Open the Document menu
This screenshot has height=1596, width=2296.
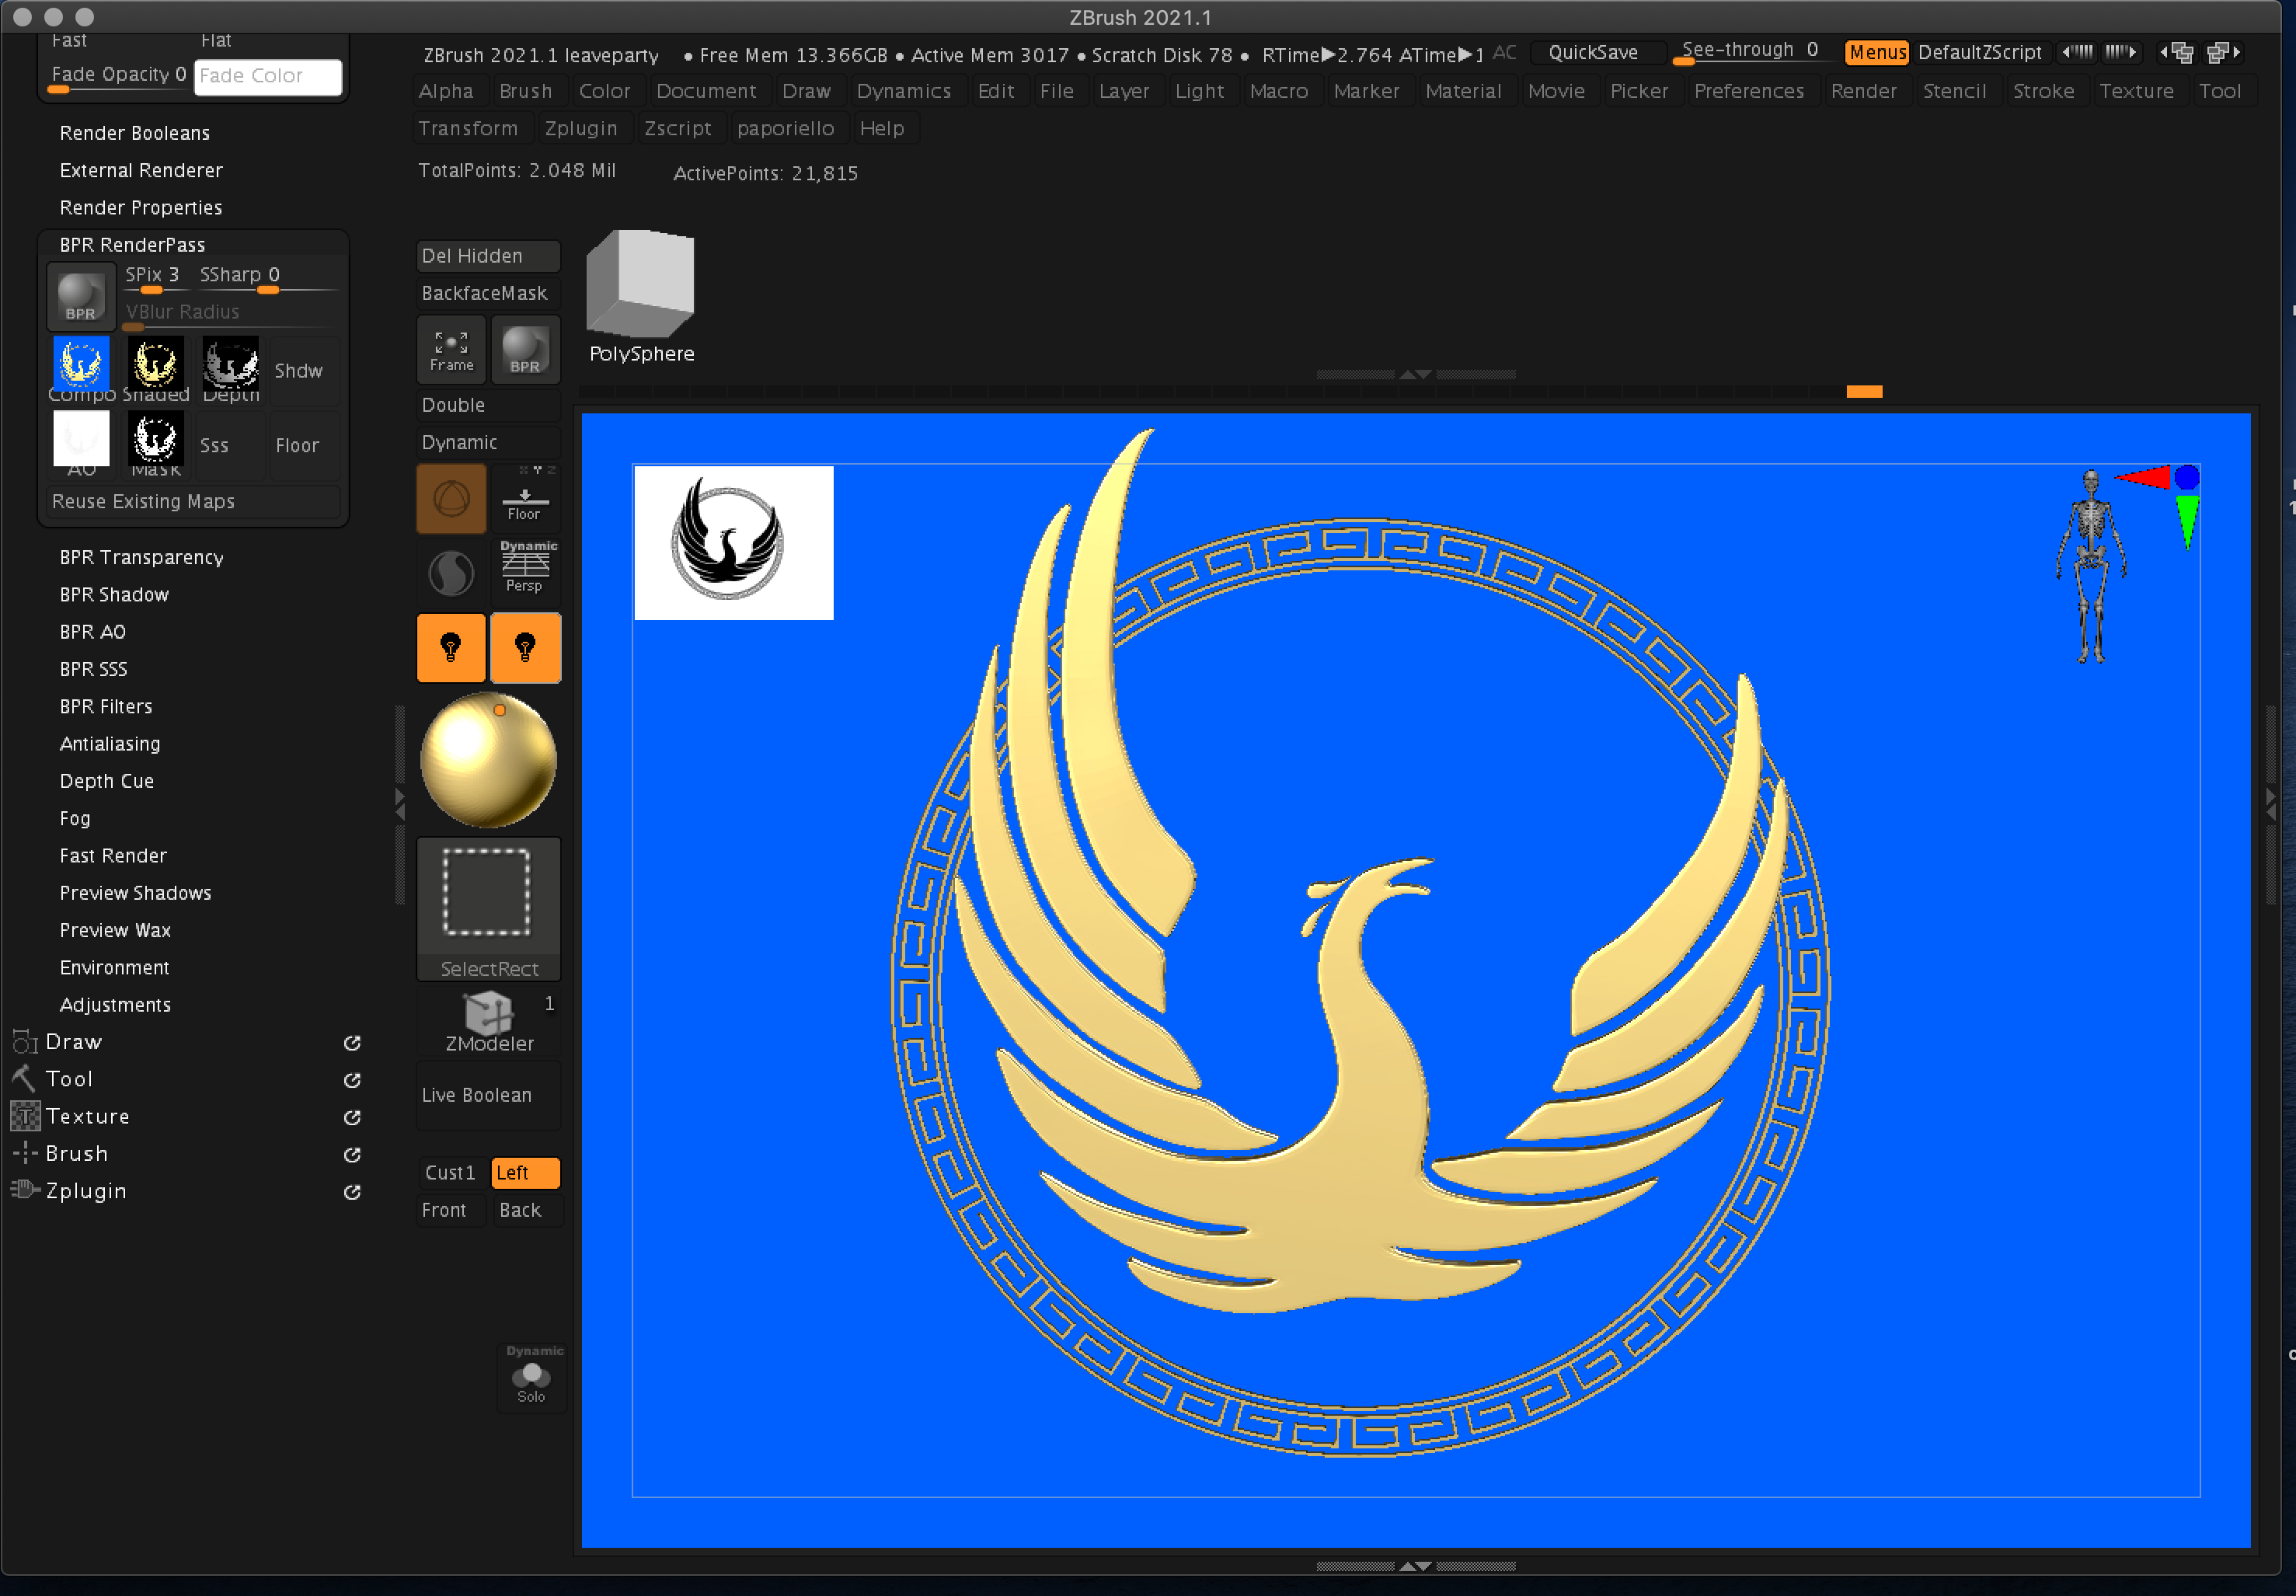pyautogui.click(x=706, y=91)
